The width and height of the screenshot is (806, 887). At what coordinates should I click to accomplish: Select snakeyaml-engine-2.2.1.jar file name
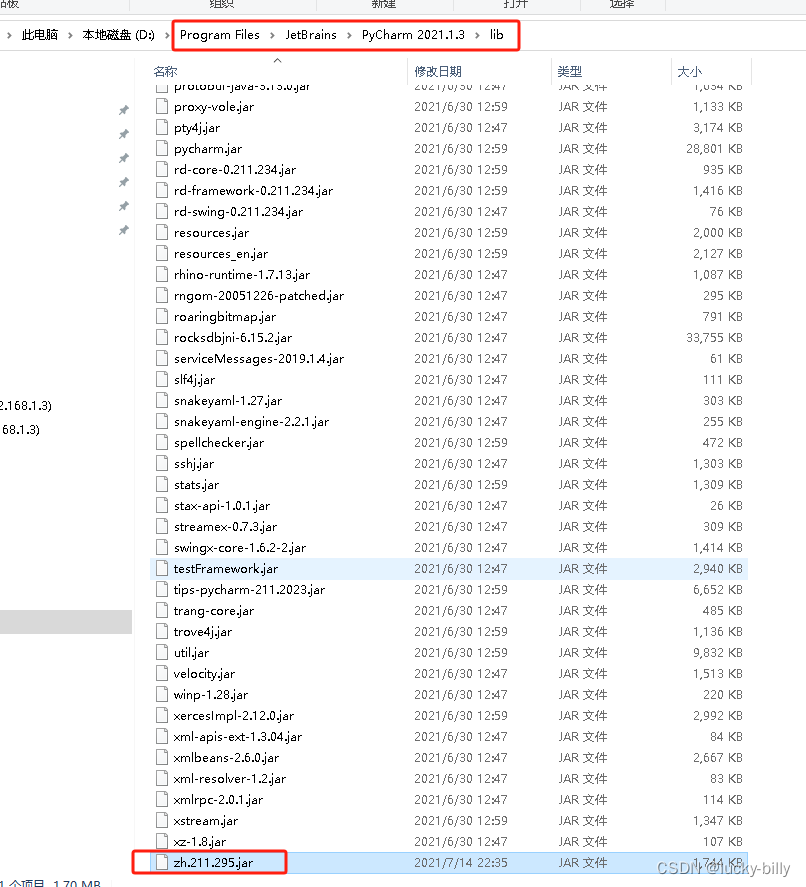coord(251,421)
